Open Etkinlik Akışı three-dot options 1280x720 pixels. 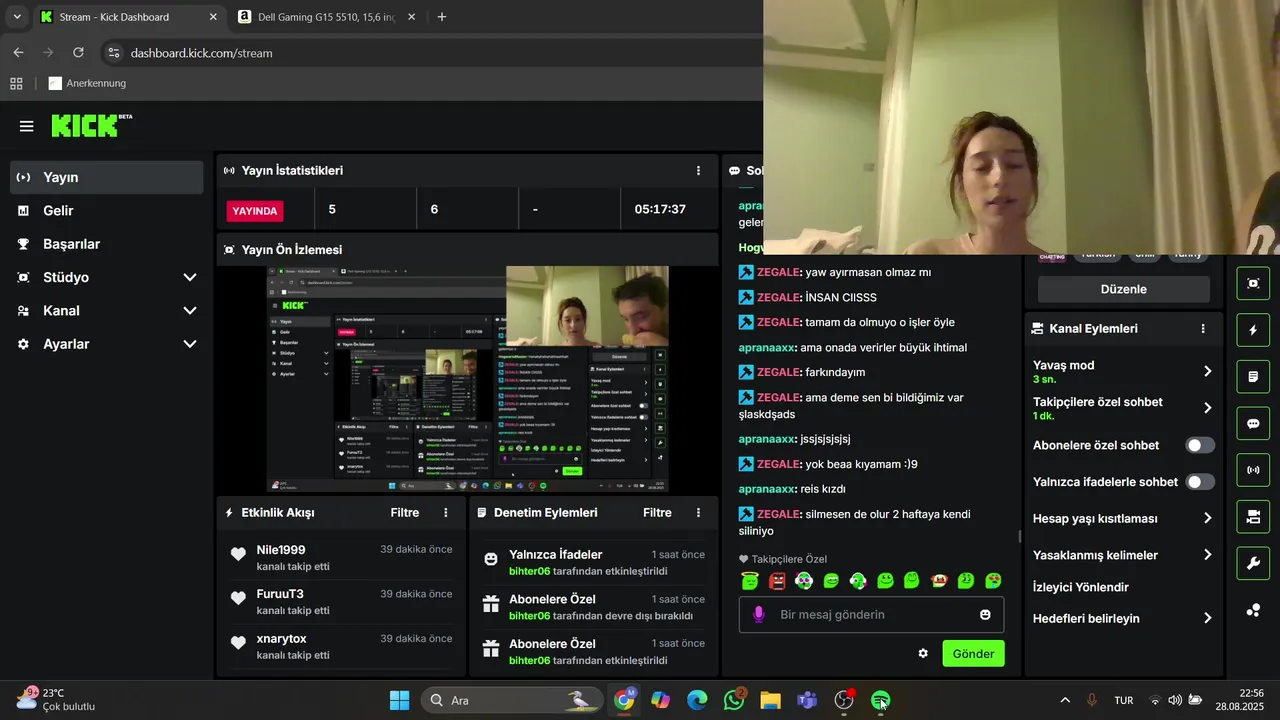pos(446,513)
